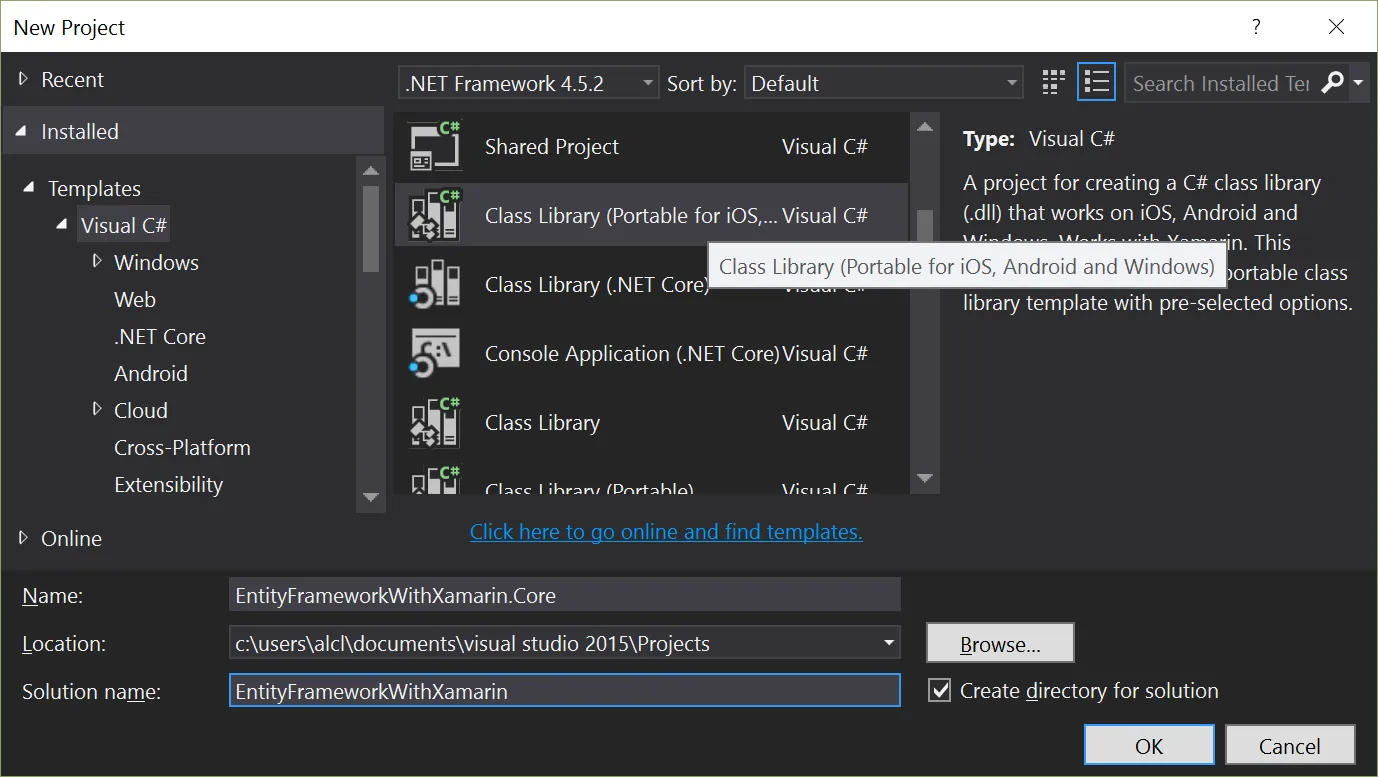Viewport: 1378px width, 777px height.
Task: Select the Android template category
Action: pos(151,373)
